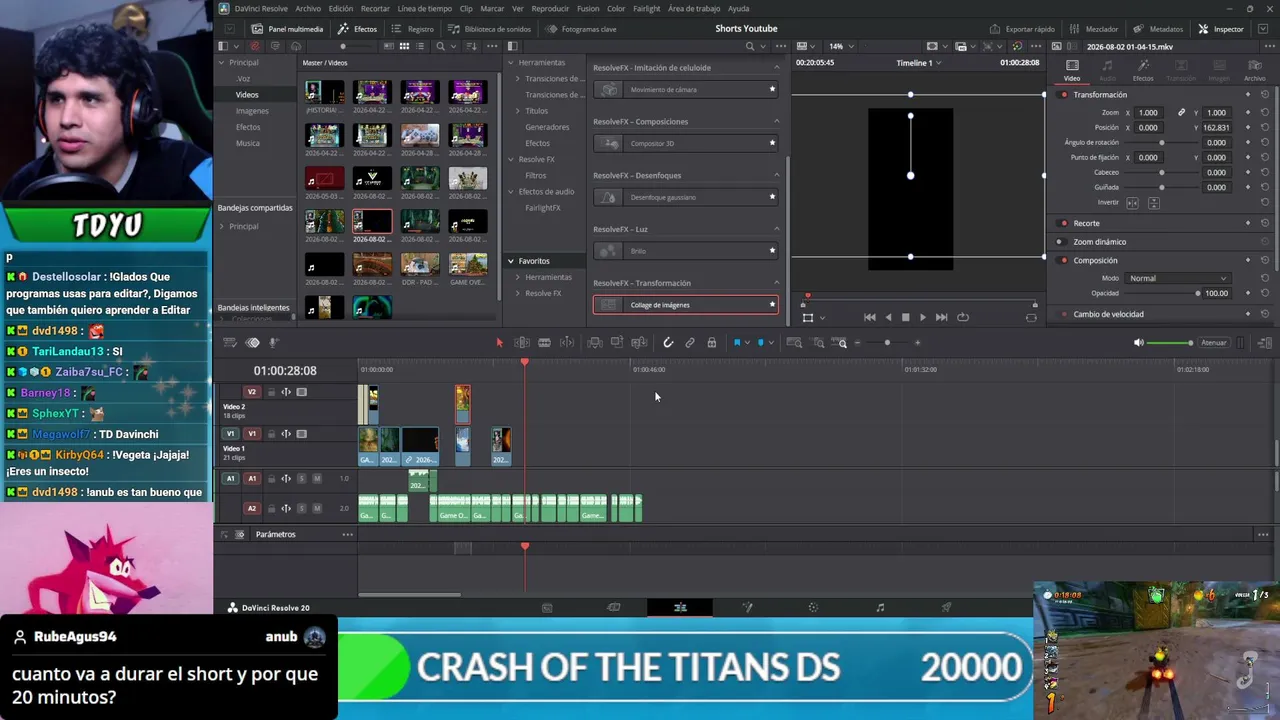Click the padlock position lock icon in toolbar

click(x=711, y=343)
